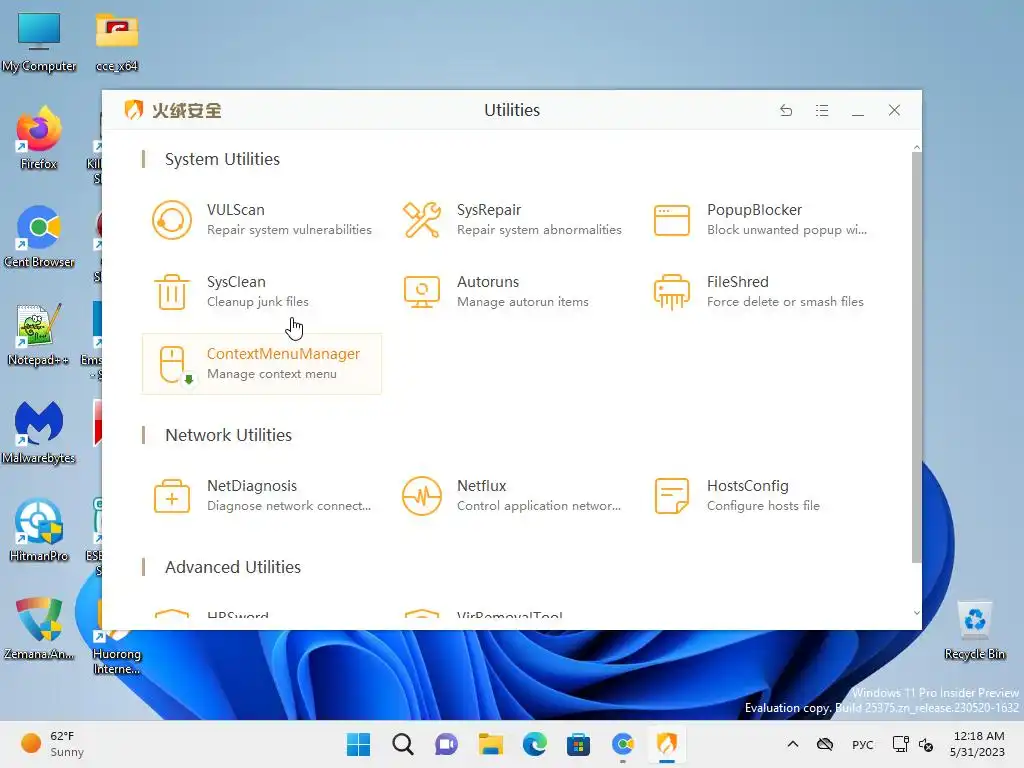1024x768 pixels.
Task: Select the Notepad++ desktop shortcut
Action: (x=39, y=334)
